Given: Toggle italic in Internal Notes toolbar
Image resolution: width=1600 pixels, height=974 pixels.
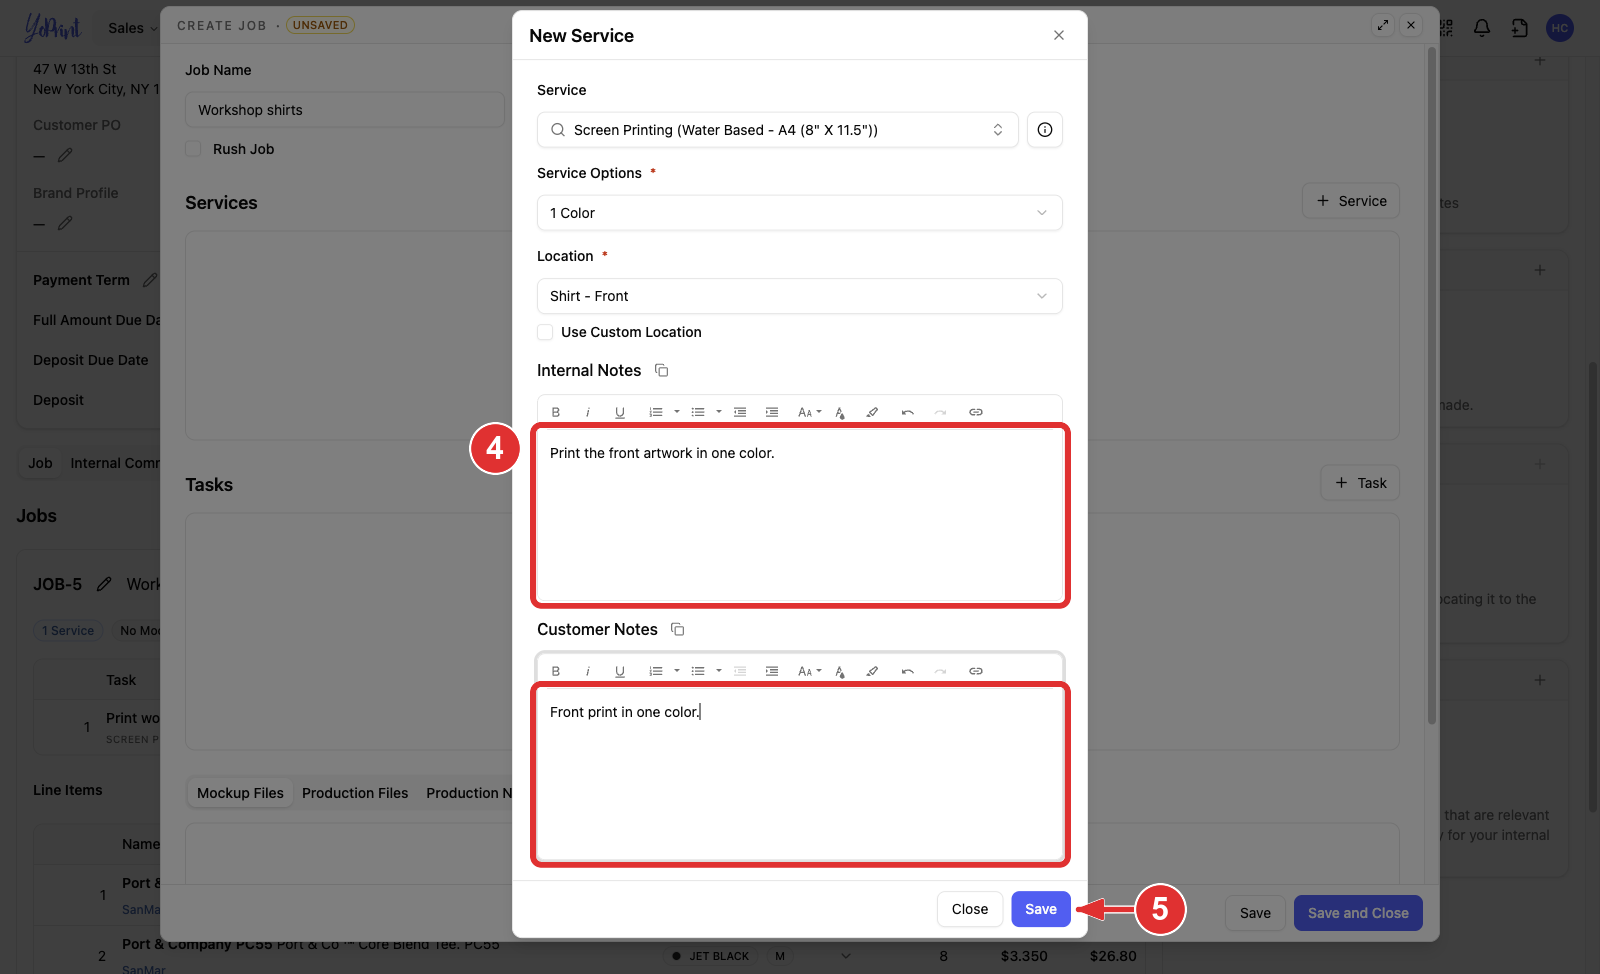Looking at the screenshot, I should pos(588,412).
